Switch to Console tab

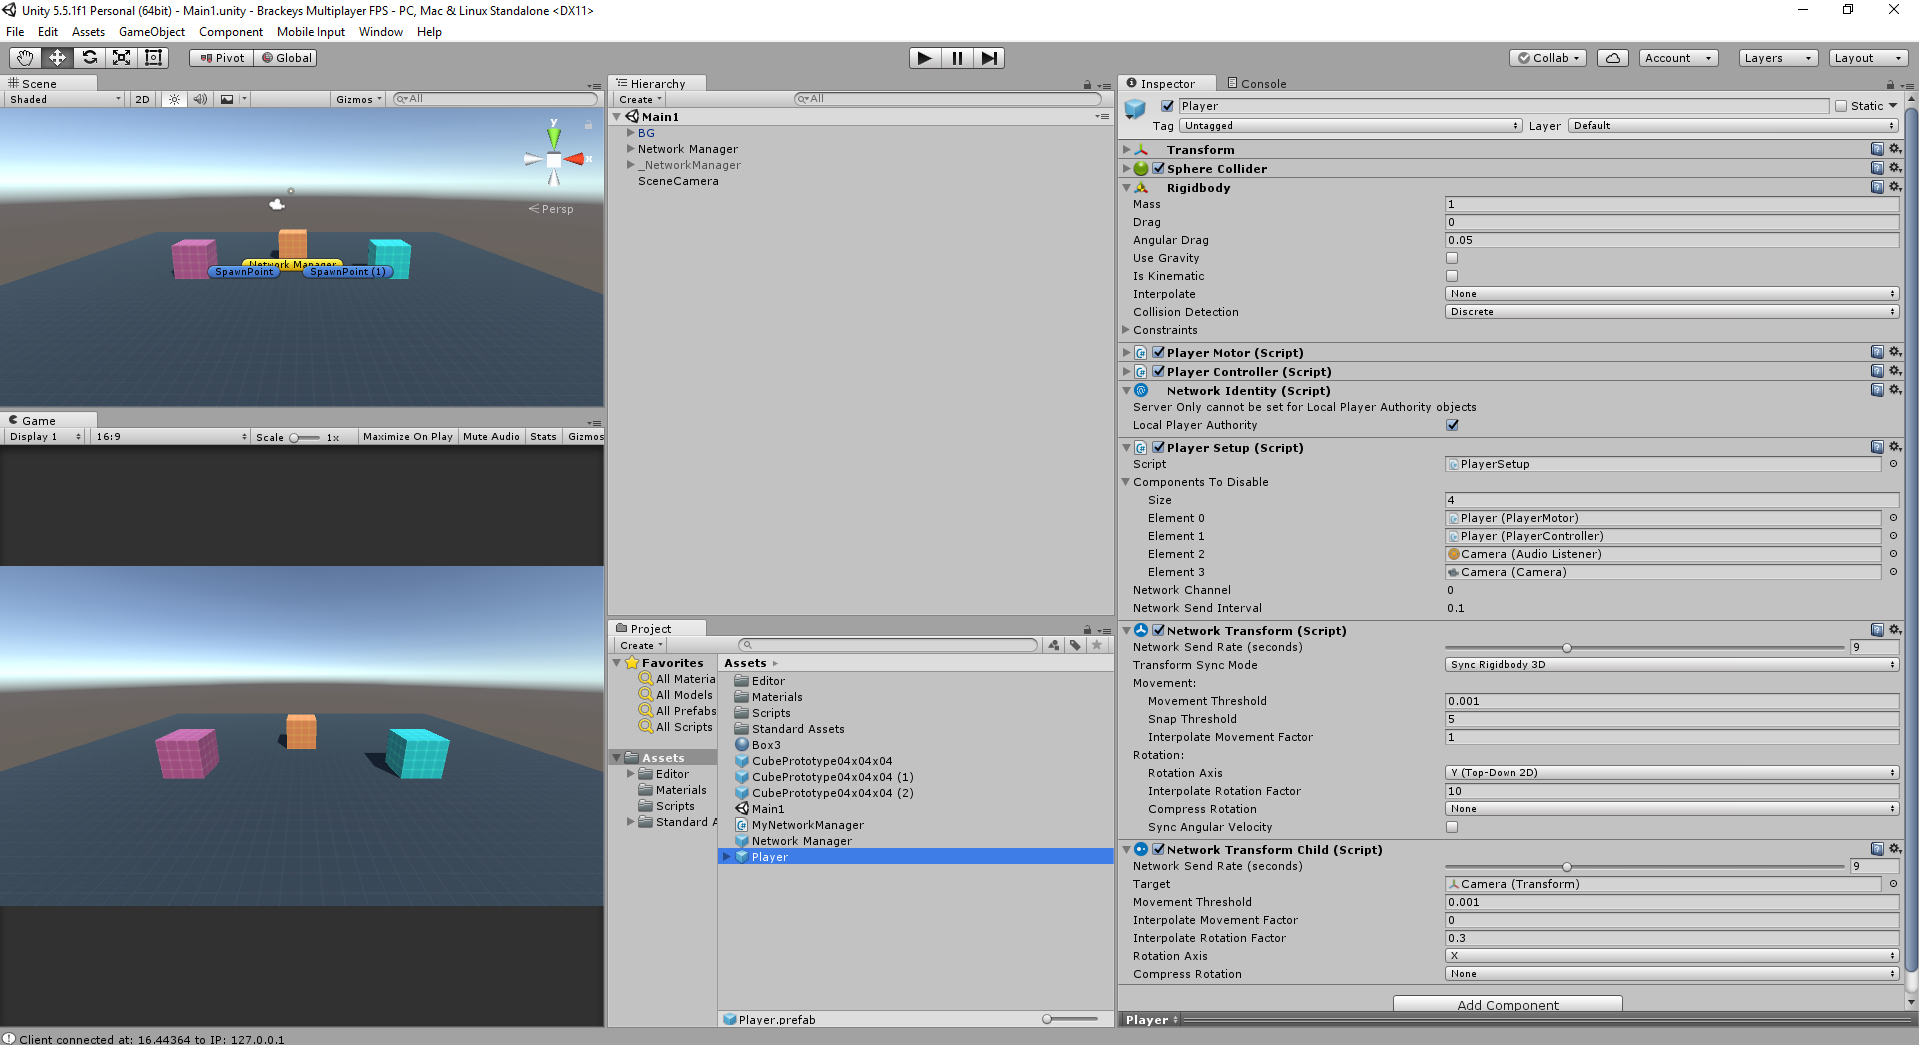click(1257, 84)
